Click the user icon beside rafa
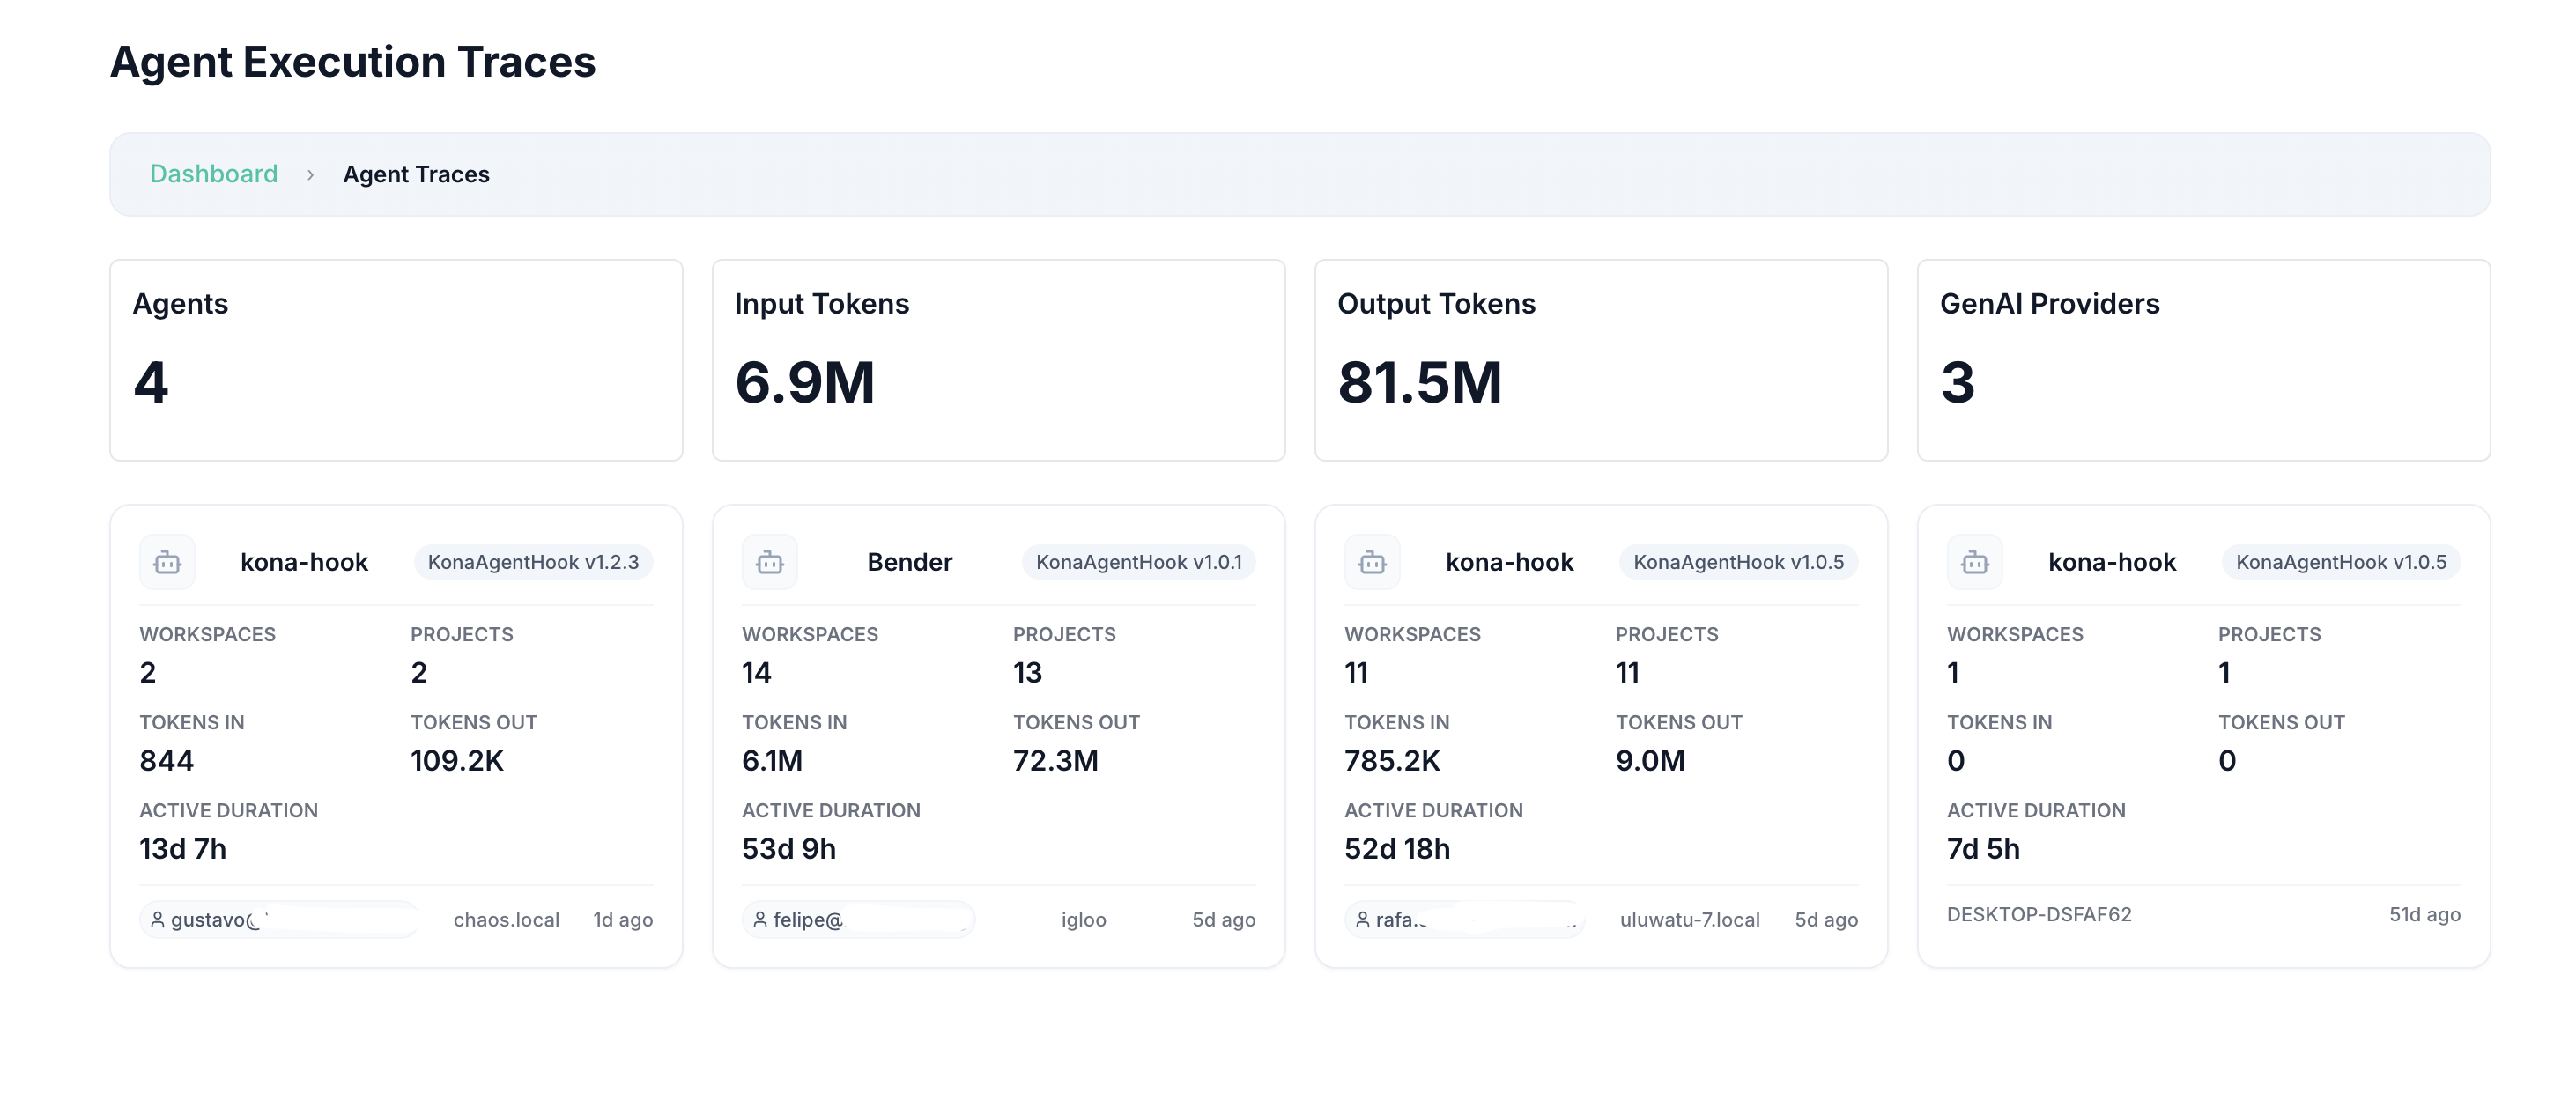This screenshot has height=1108, width=2576. (x=1362, y=920)
